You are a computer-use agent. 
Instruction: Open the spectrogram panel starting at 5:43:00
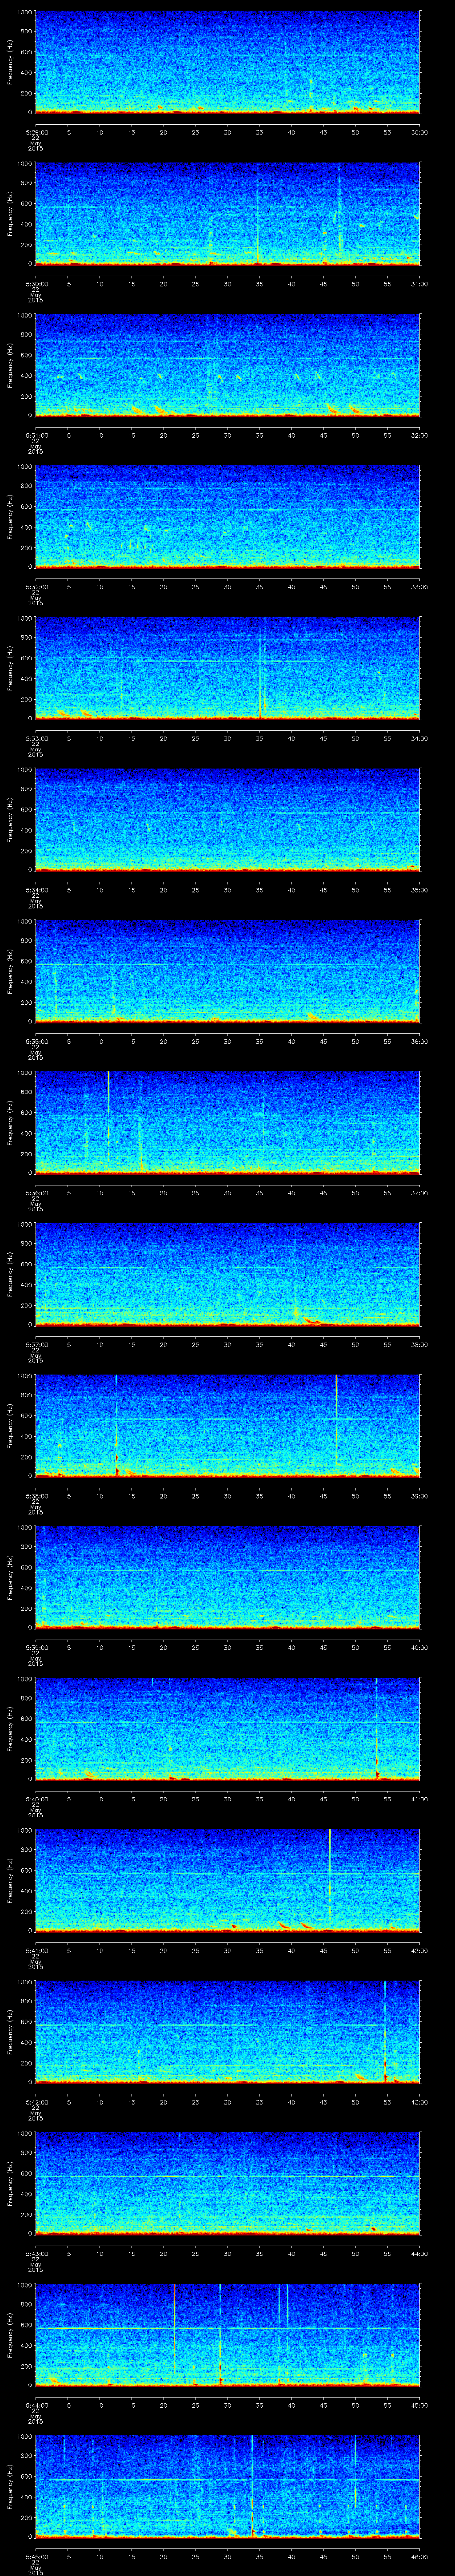tap(227, 2183)
